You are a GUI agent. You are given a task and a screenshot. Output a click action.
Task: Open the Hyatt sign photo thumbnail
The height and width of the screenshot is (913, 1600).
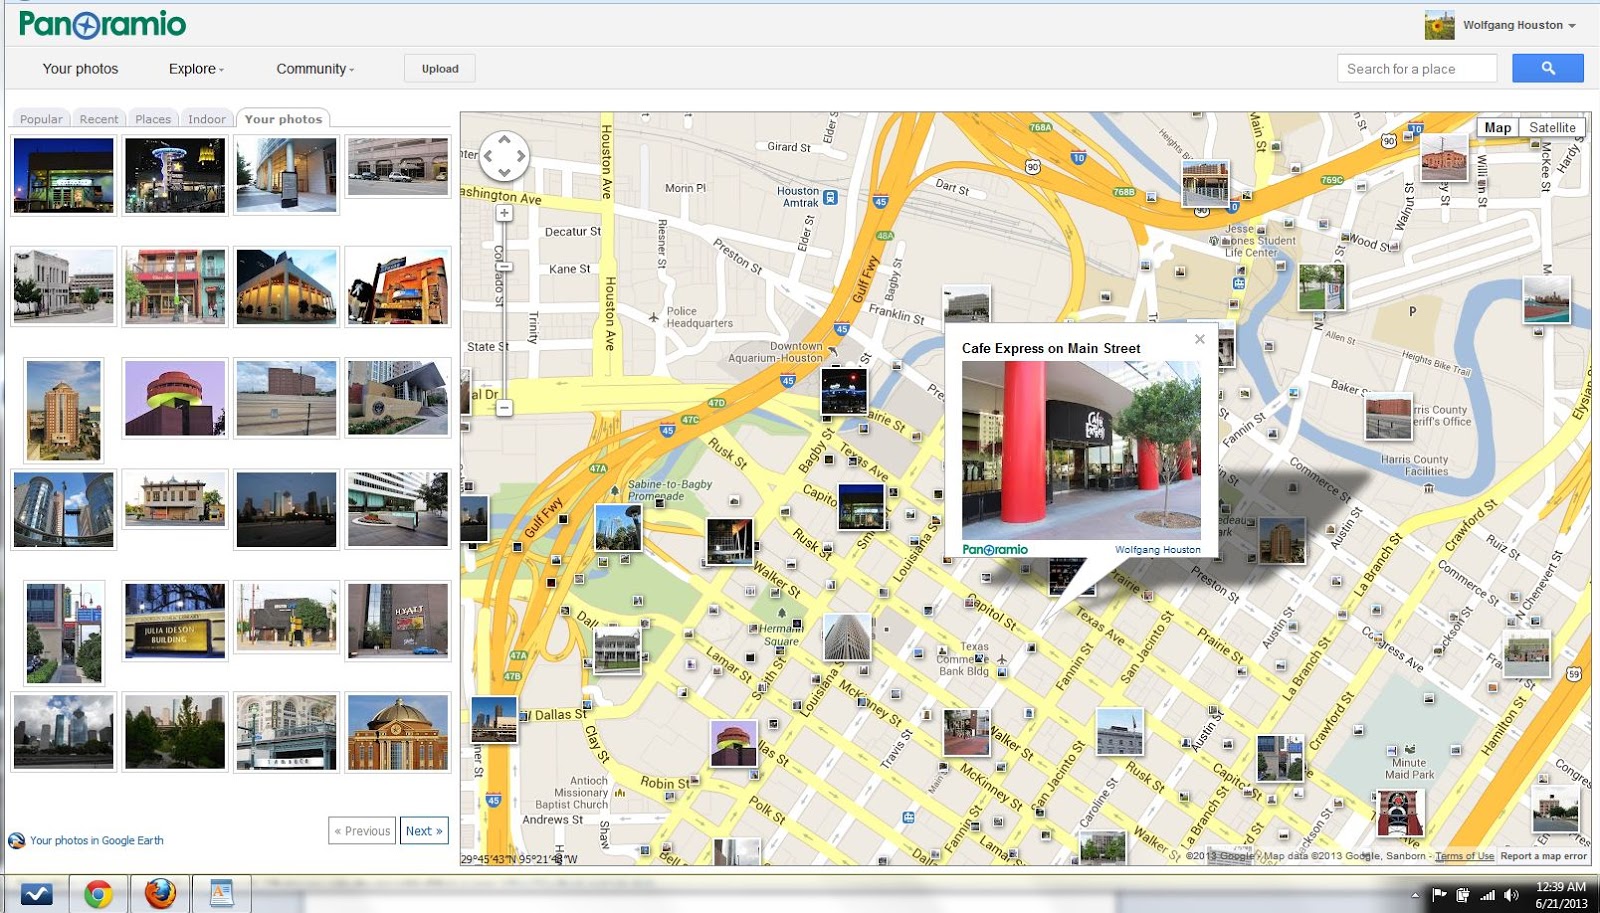(398, 621)
